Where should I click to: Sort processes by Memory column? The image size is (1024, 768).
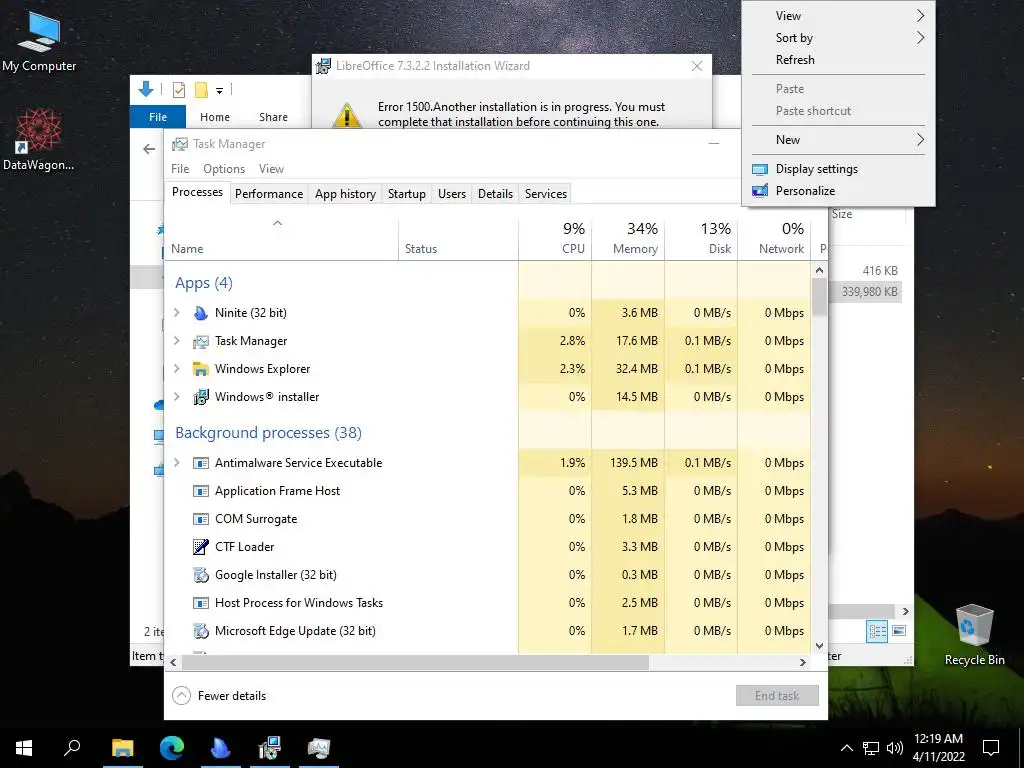click(x=628, y=238)
